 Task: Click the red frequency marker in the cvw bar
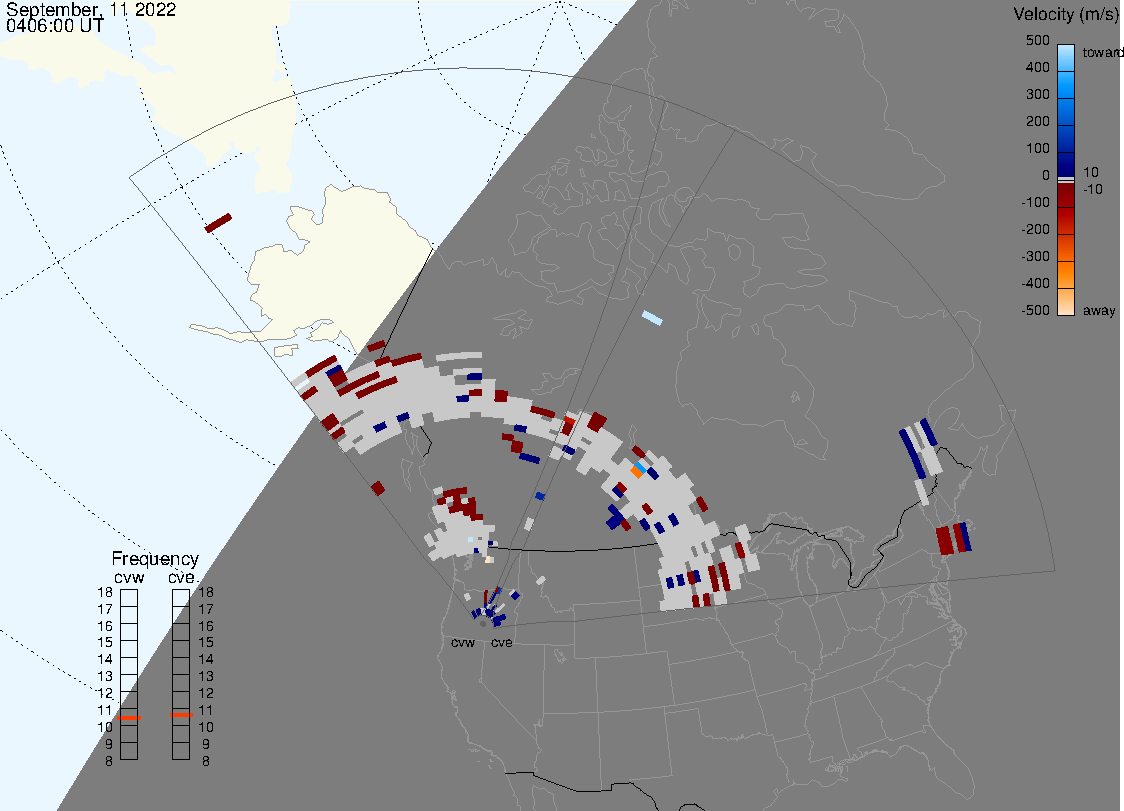tap(129, 718)
